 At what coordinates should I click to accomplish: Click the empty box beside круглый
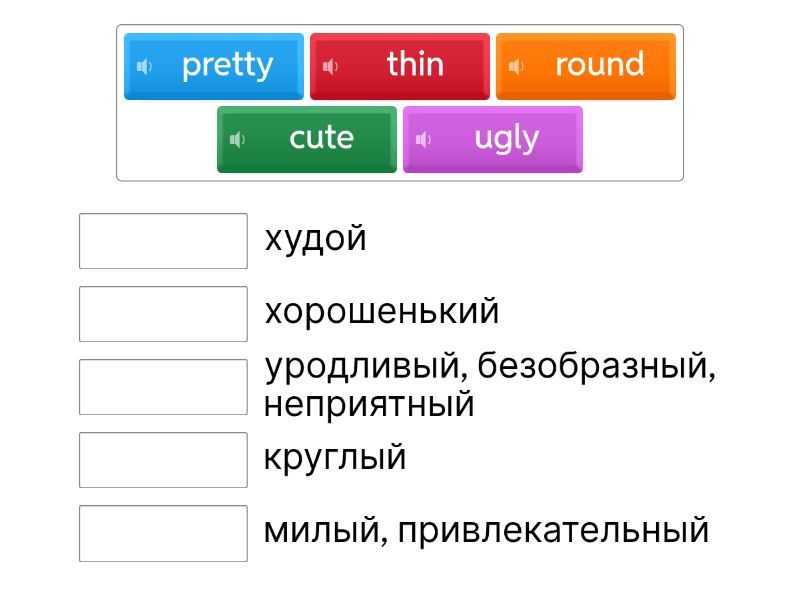(x=163, y=460)
